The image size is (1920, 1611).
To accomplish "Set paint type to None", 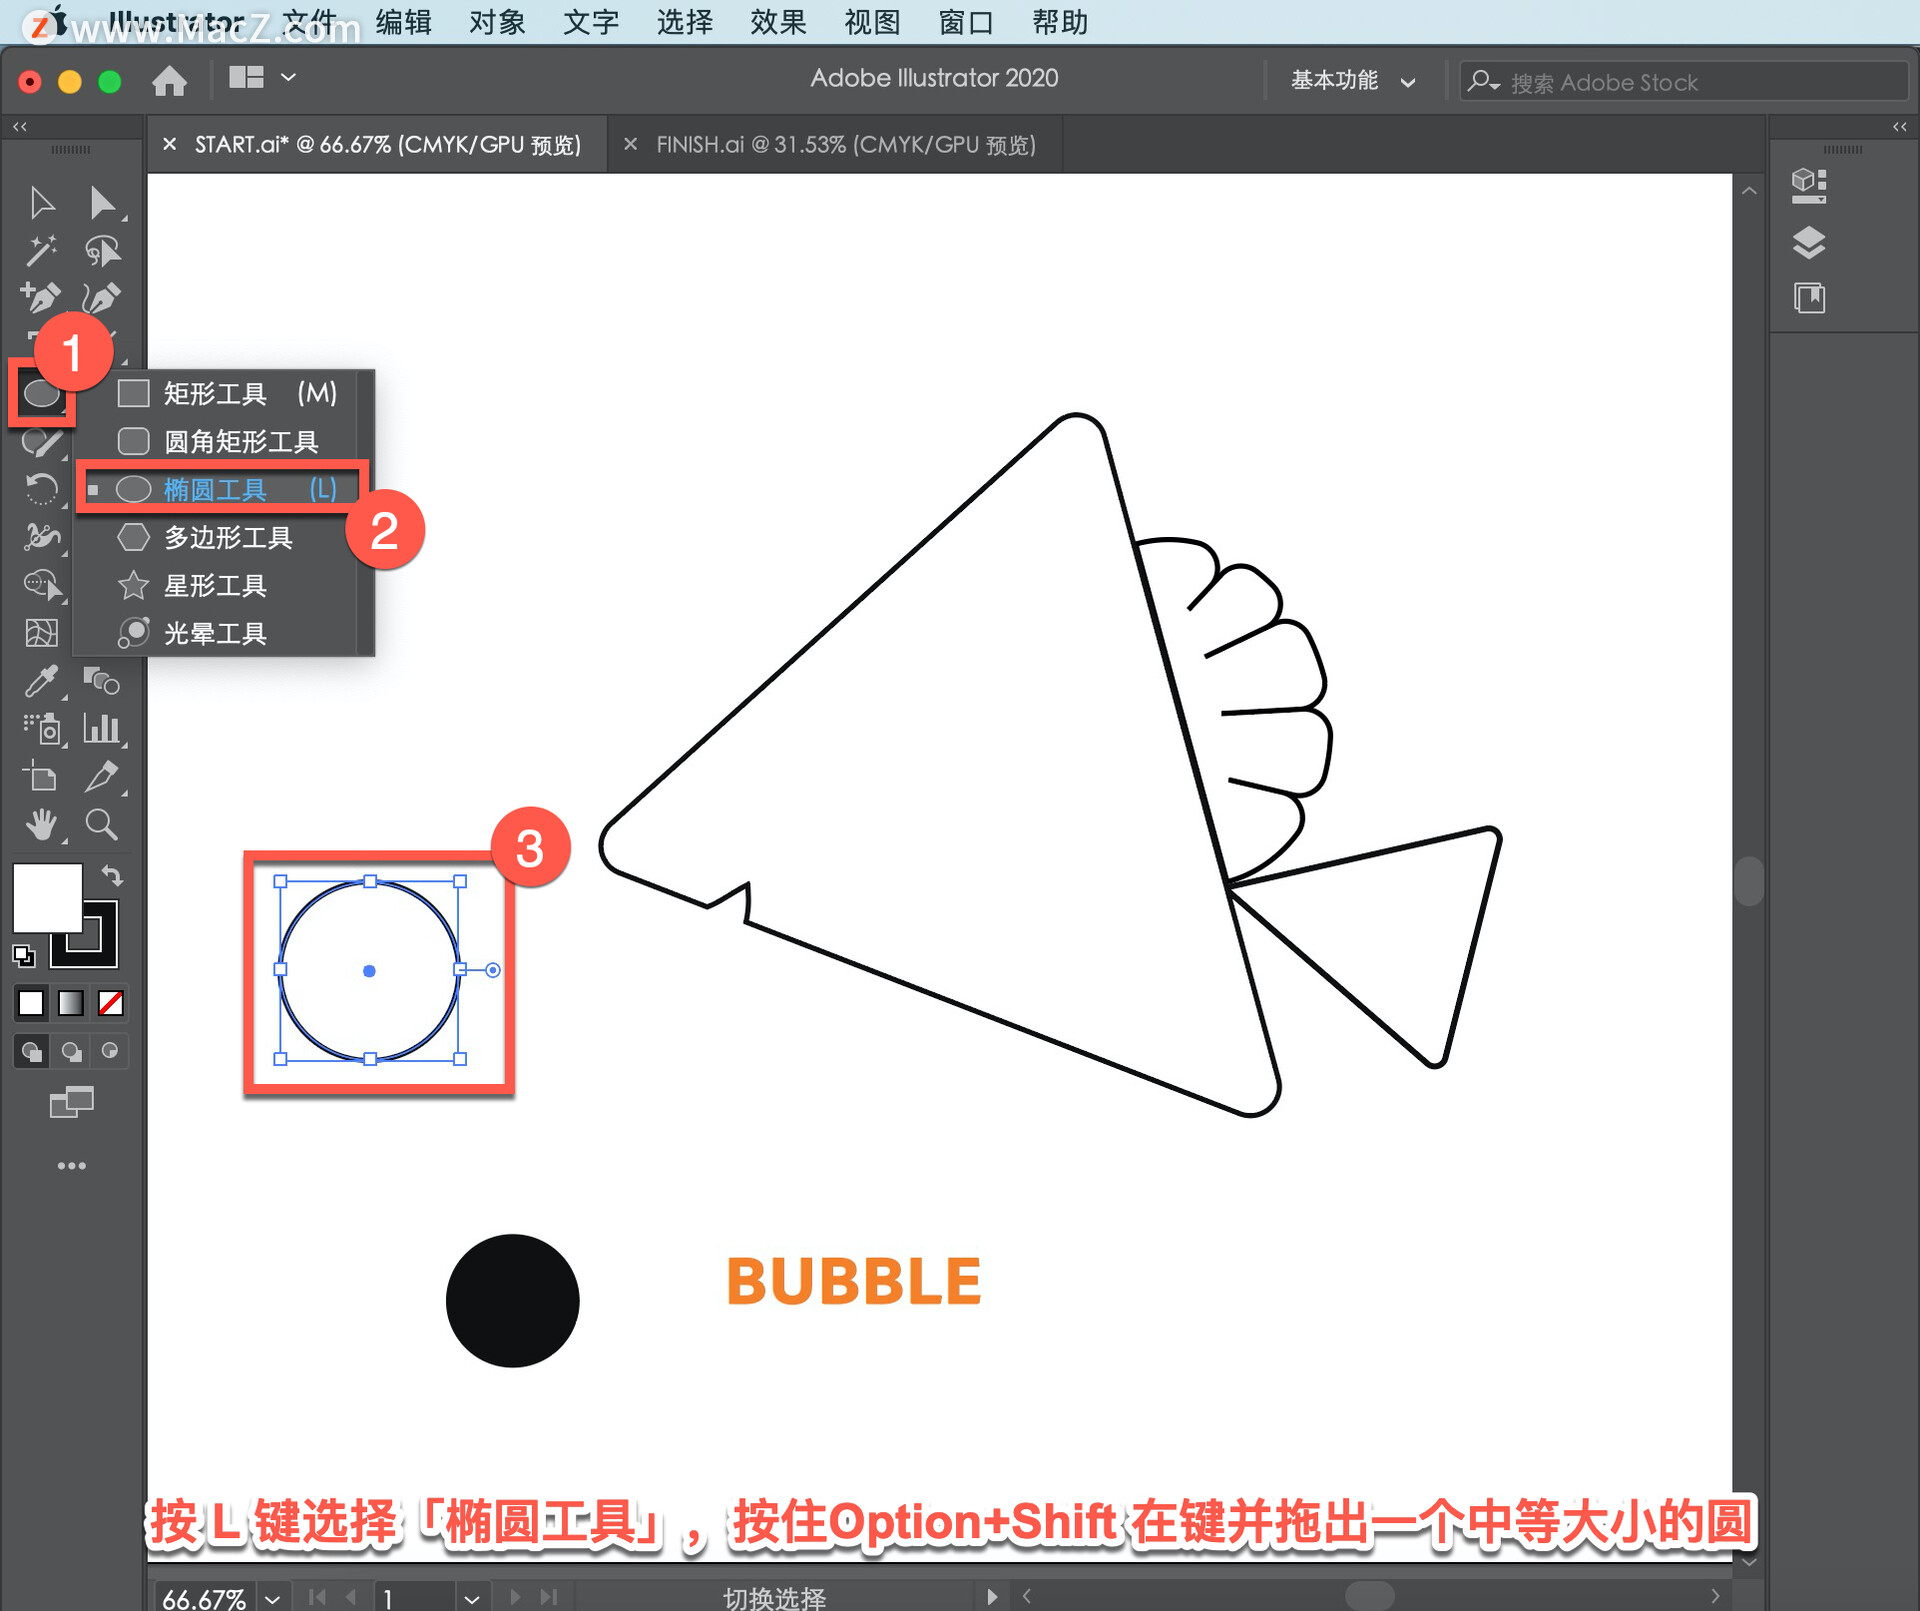I will click(111, 1003).
